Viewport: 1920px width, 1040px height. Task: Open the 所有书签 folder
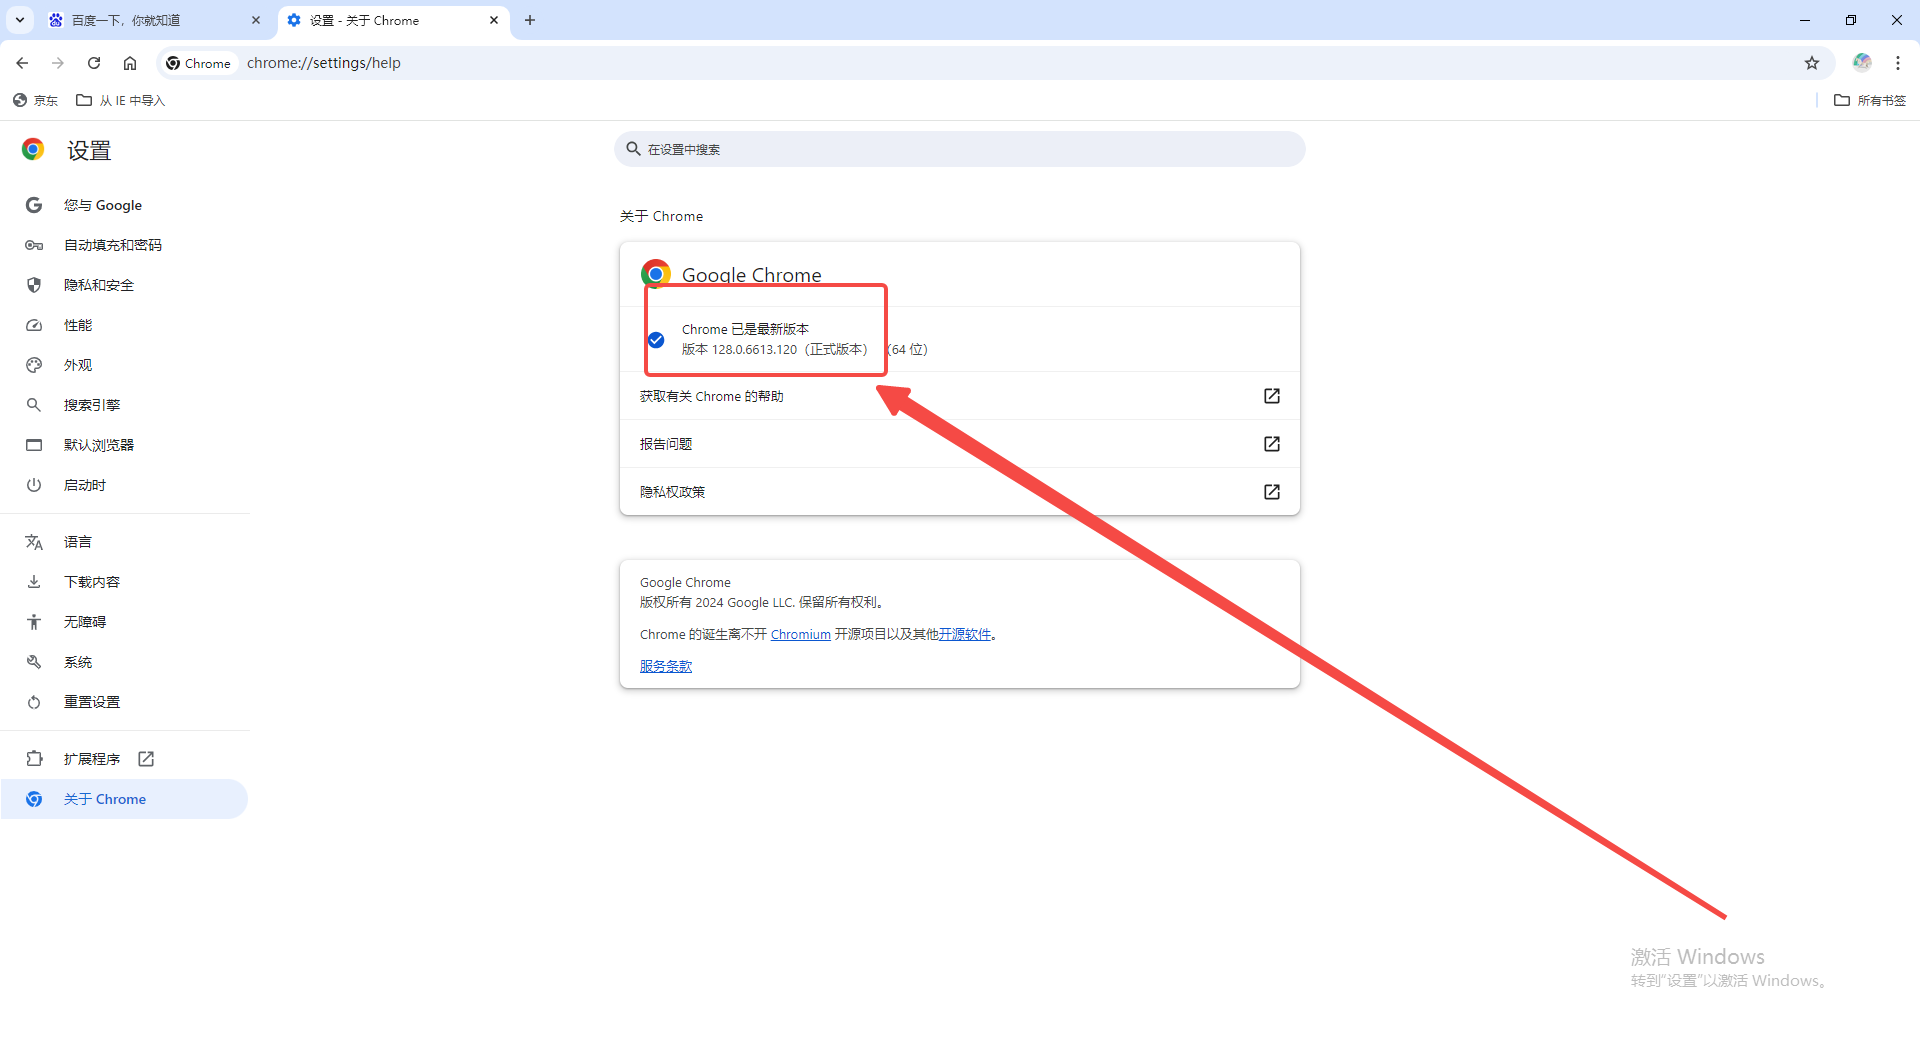1870,100
